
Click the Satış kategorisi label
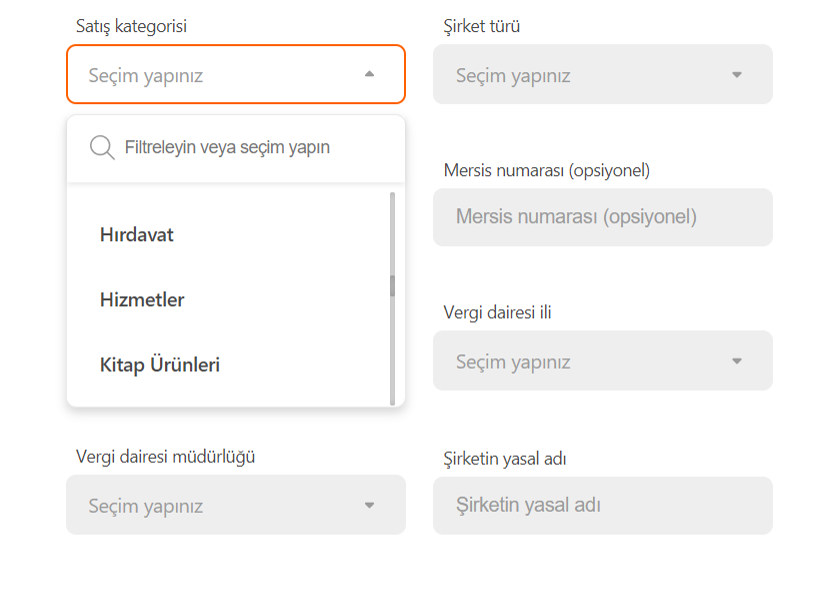click(x=131, y=26)
